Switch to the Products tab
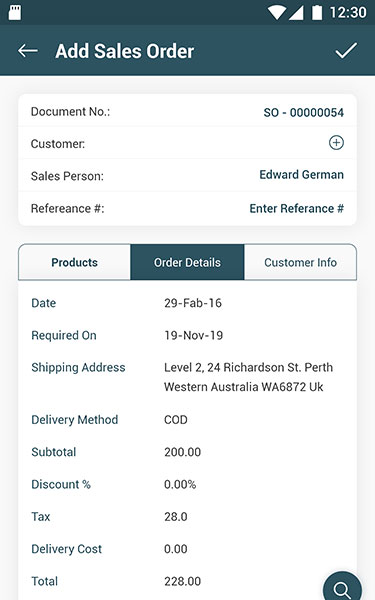This screenshot has height=600, width=375. pos(75,262)
